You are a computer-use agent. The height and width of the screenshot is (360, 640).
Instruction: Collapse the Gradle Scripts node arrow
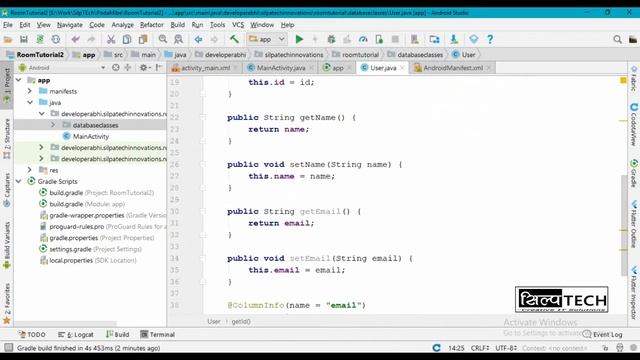pyautogui.click(x=19, y=181)
